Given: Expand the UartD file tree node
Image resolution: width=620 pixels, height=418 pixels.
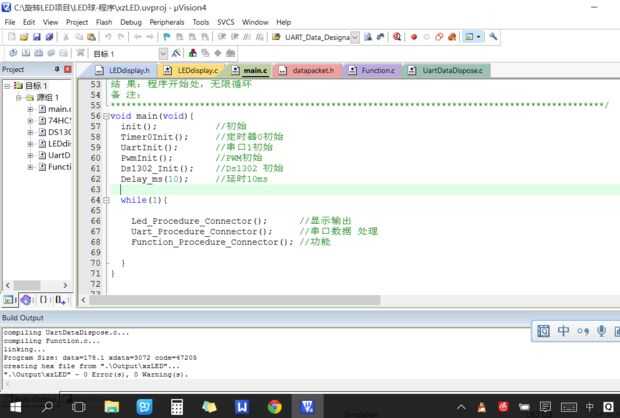Looking at the screenshot, I should 30,155.
